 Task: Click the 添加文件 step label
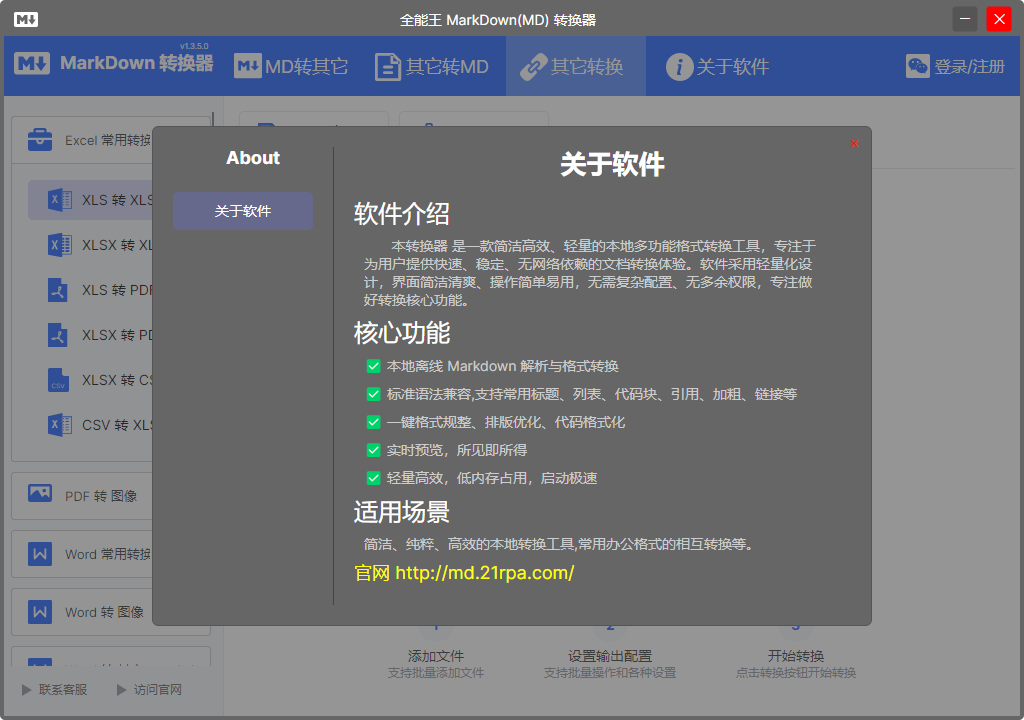436,656
